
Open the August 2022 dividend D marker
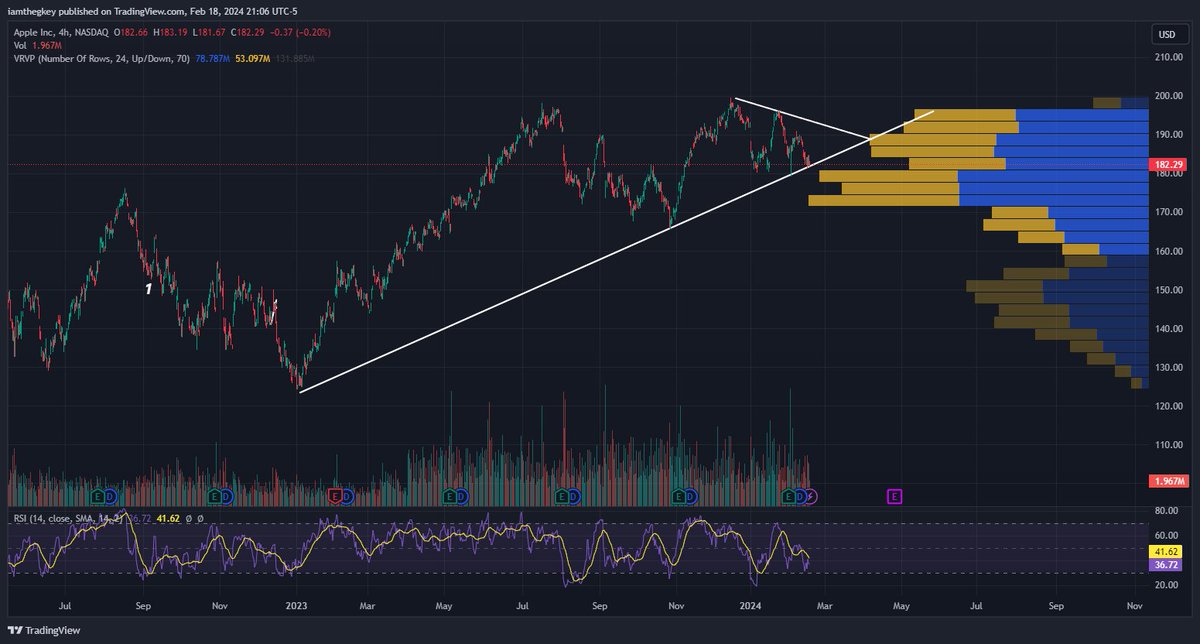(x=109, y=496)
